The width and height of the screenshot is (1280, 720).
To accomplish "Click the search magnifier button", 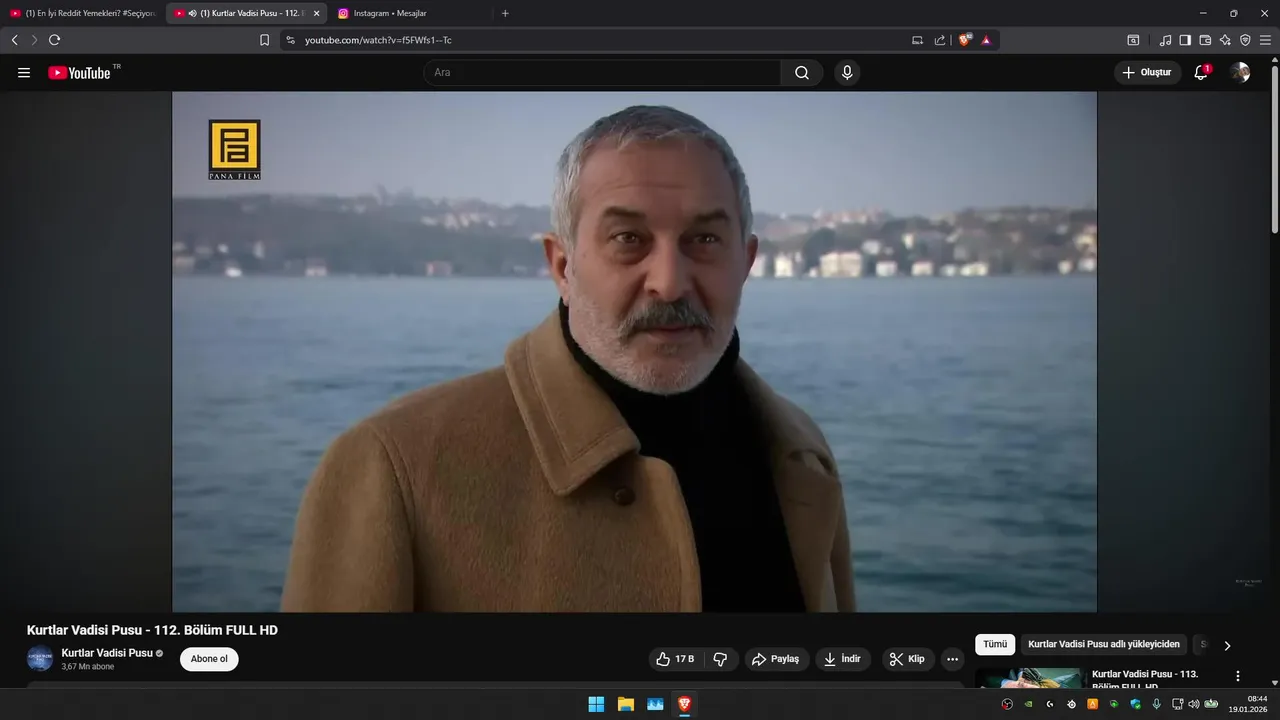I will [802, 73].
